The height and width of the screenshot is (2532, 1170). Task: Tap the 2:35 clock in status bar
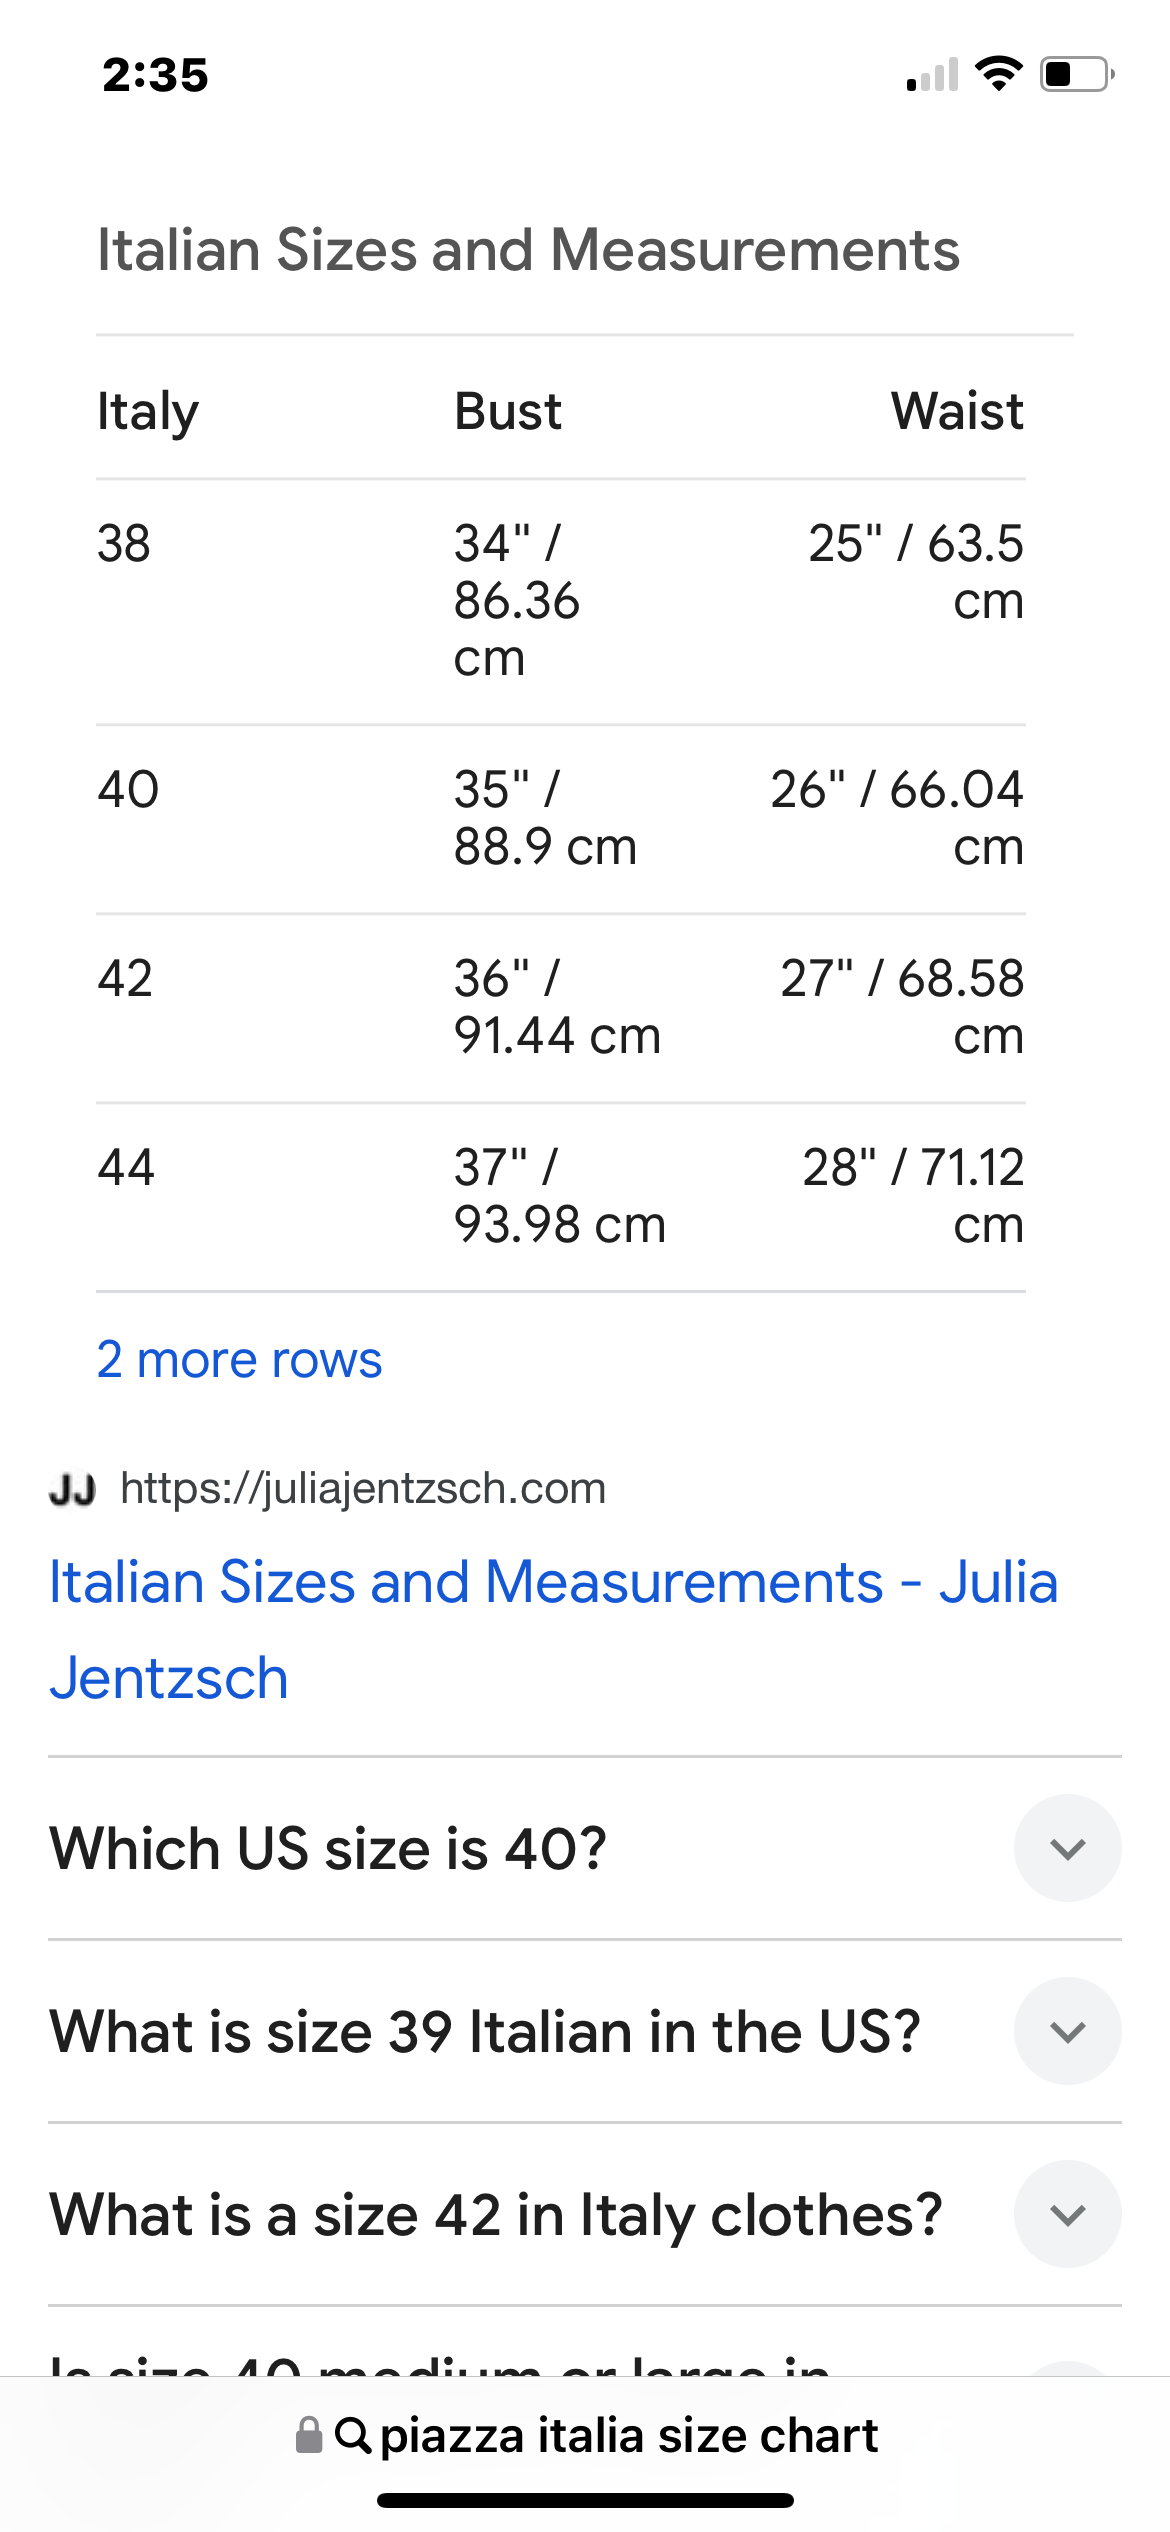(x=155, y=75)
